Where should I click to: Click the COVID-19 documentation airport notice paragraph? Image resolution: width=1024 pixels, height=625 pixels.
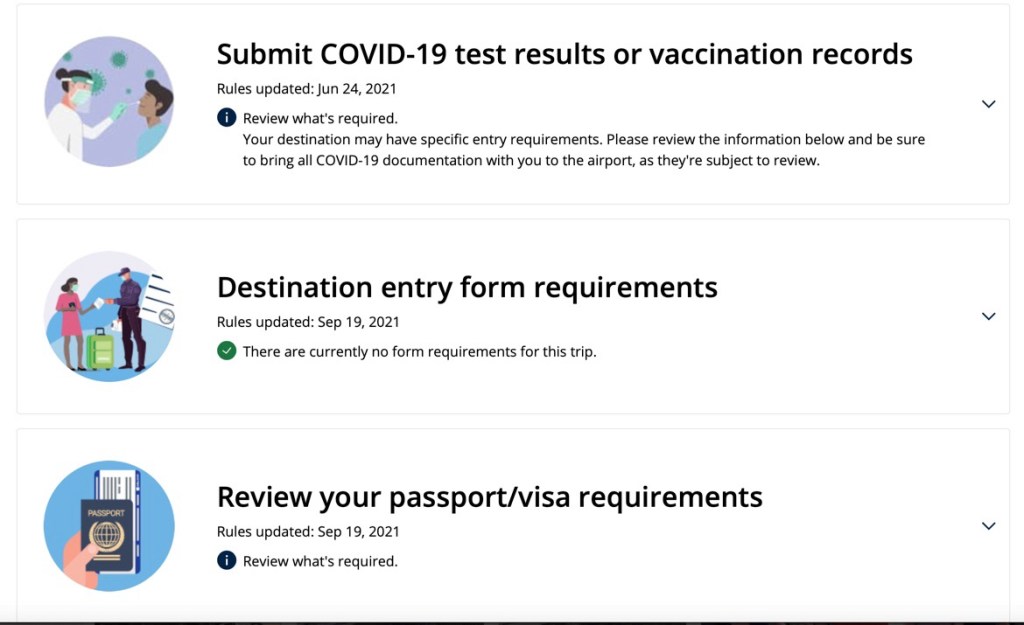coord(583,150)
